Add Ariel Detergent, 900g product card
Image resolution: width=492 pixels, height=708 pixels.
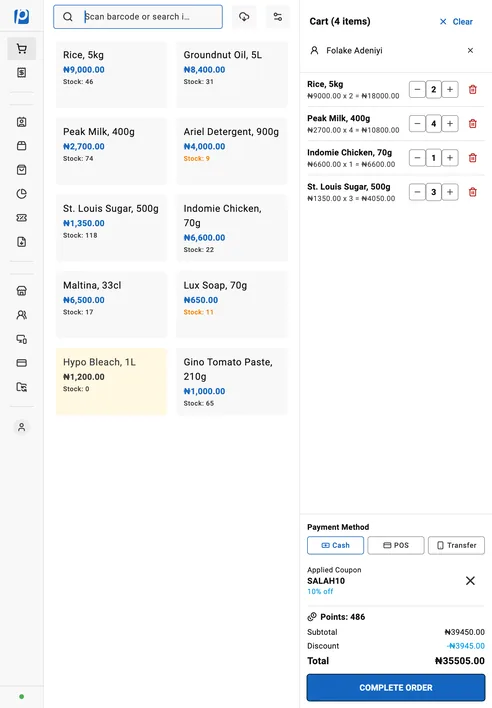point(232,151)
